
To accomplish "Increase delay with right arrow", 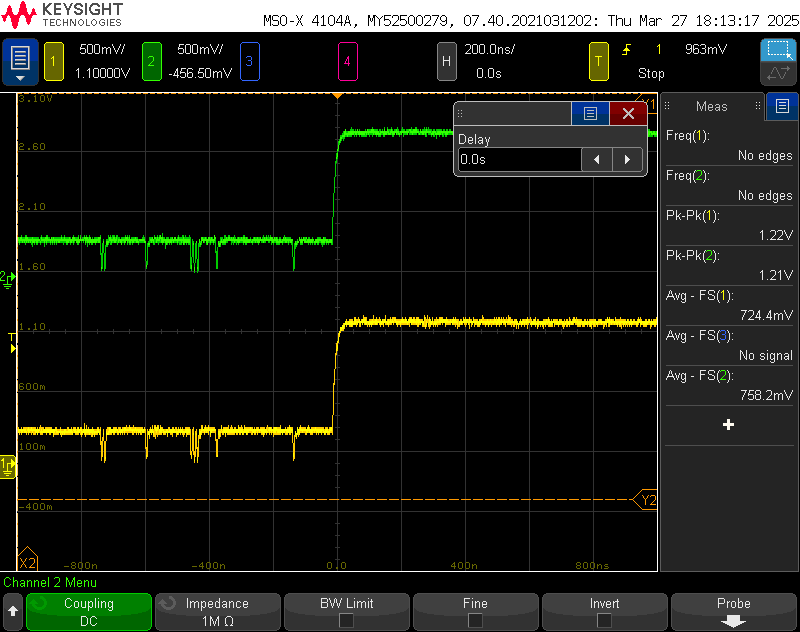I will pyautogui.click(x=627, y=160).
